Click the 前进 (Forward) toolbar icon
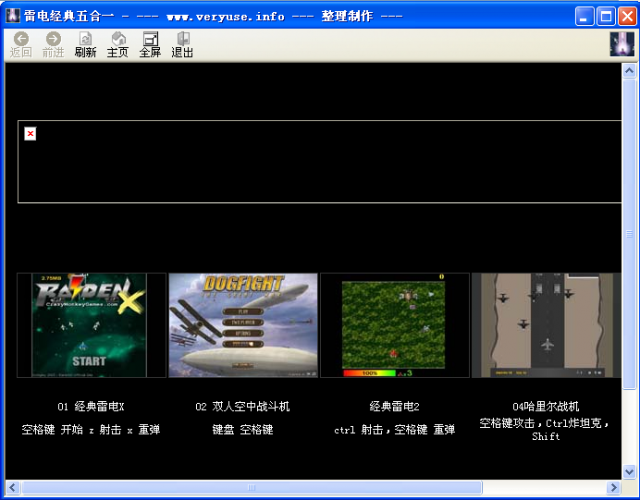 tap(53, 44)
